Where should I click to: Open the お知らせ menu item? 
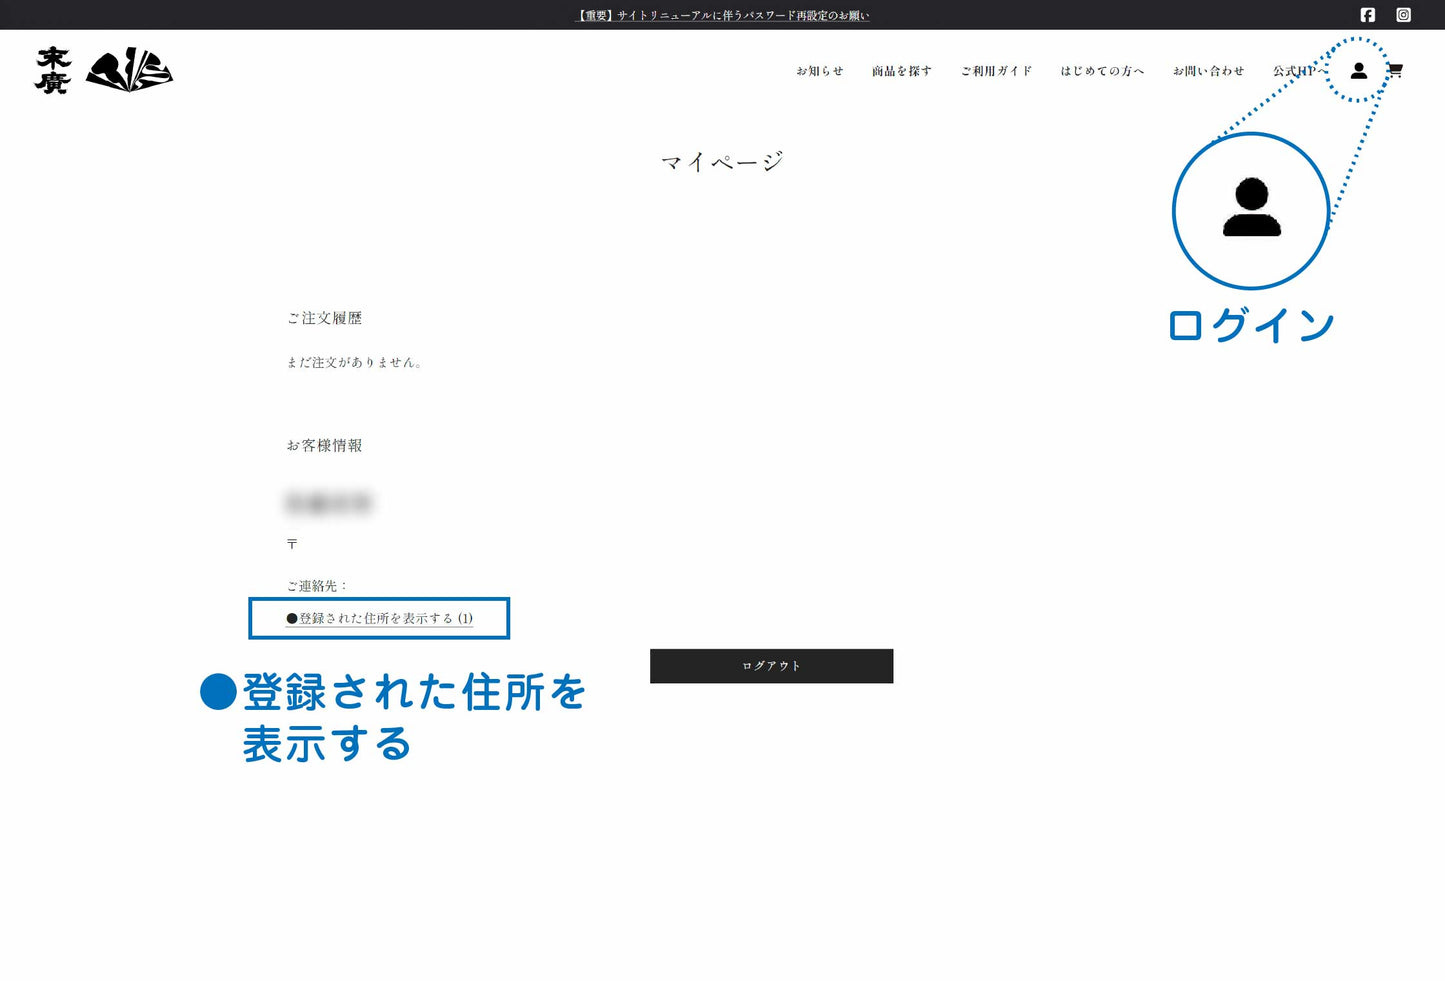[819, 71]
